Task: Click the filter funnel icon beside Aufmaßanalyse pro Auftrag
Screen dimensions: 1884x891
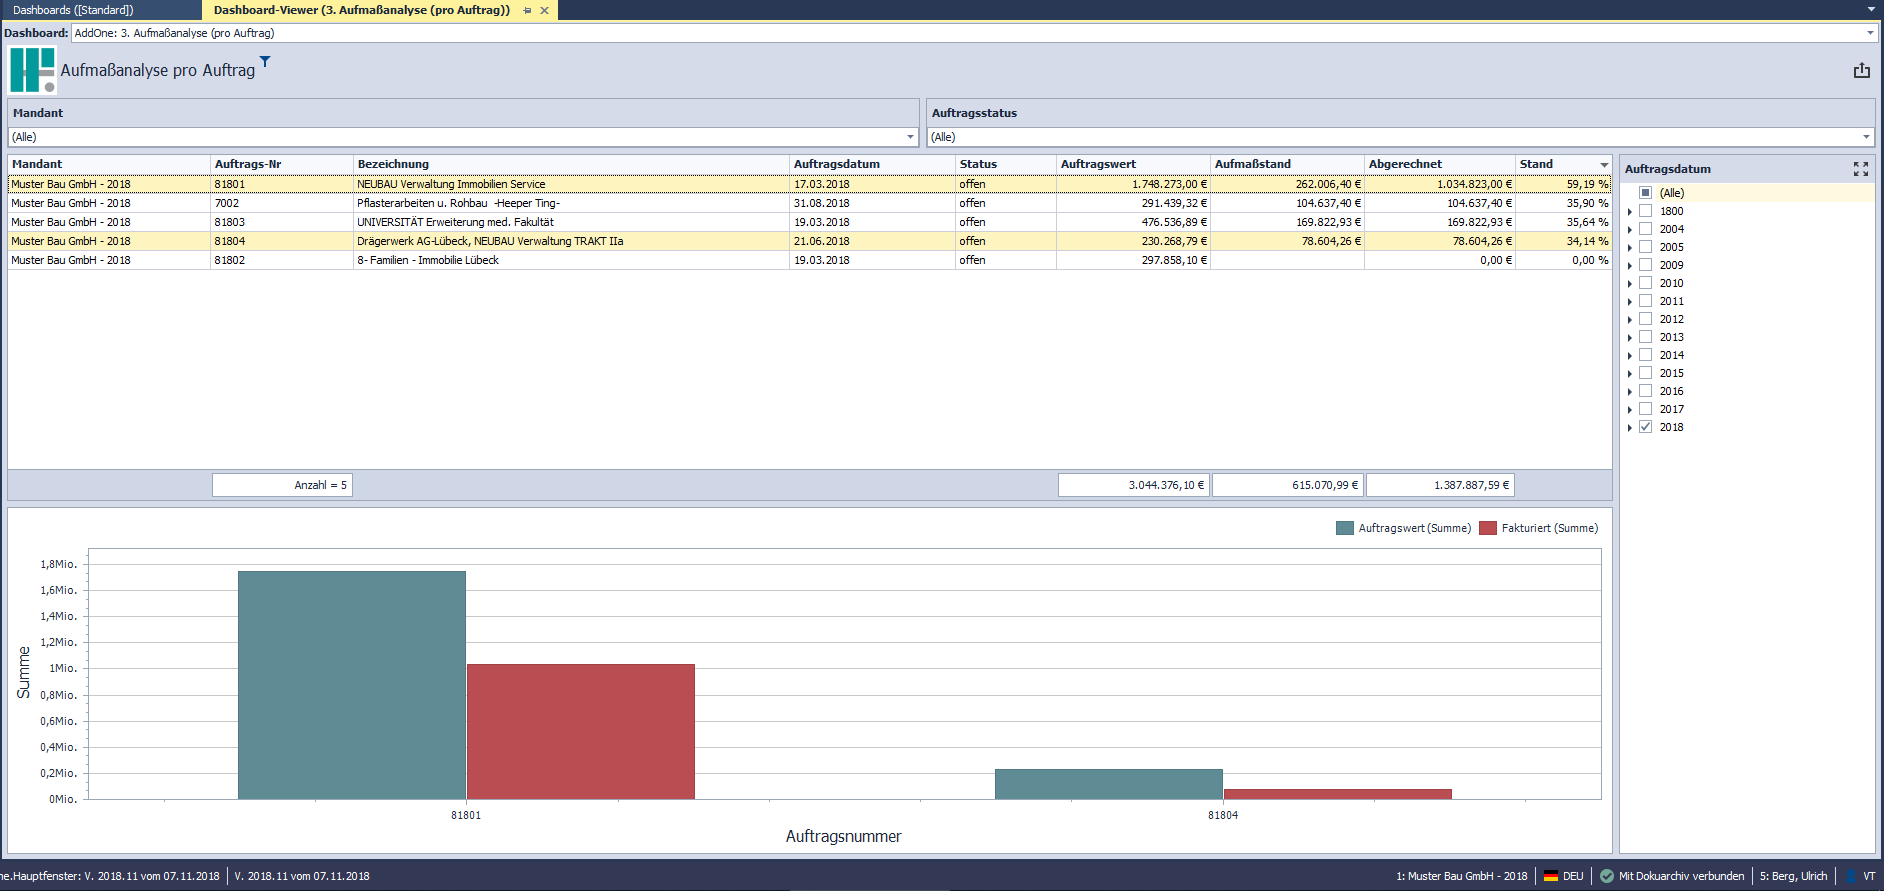Action: (265, 62)
